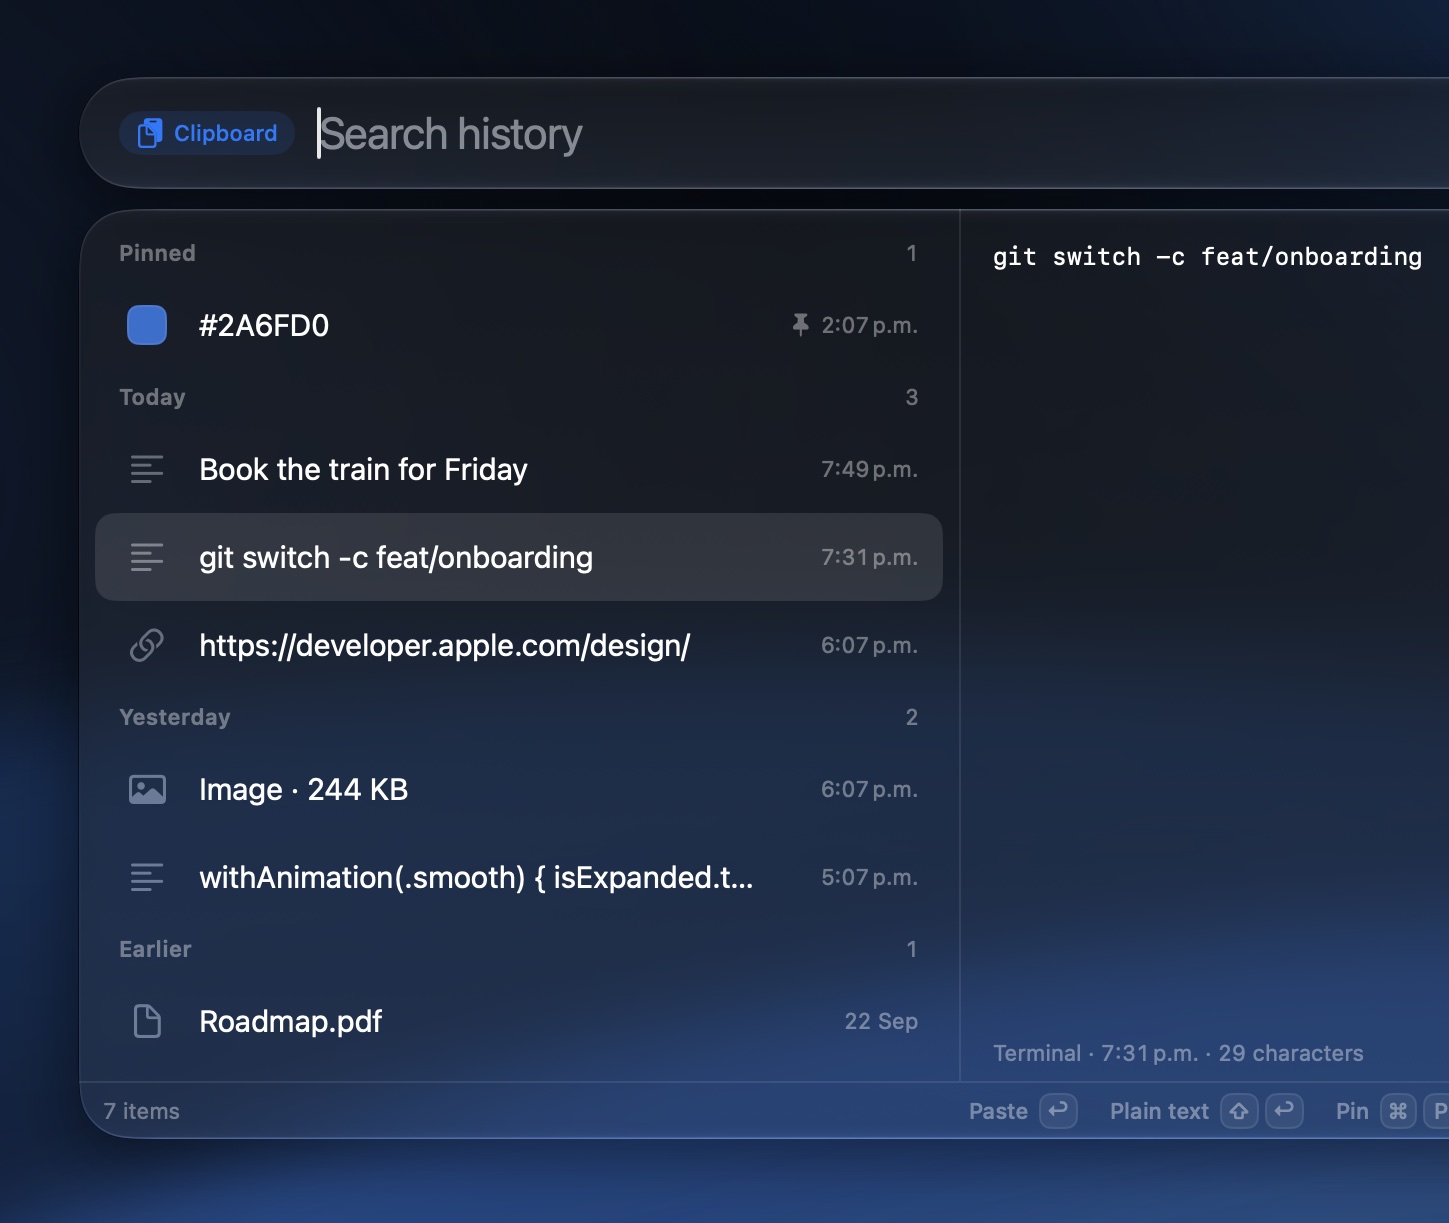Image resolution: width=1449 pixels, height=1223 pixels.
Task: Select 'Book the train for Friday' entry
Action: pyautogui.click(x=519, y=469)
